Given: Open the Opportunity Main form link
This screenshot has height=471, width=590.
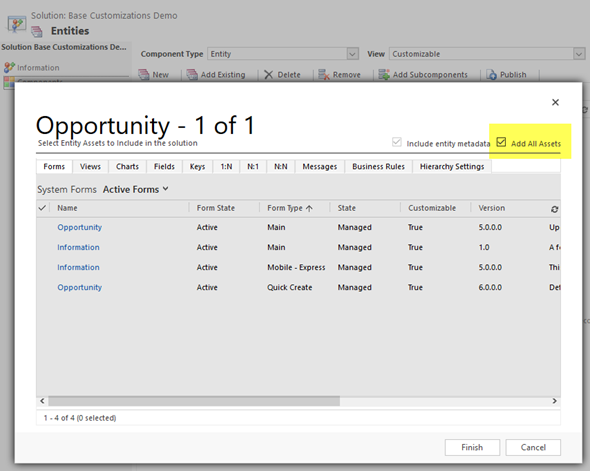Looking at the screenshot, I should [x=80, y=227].
